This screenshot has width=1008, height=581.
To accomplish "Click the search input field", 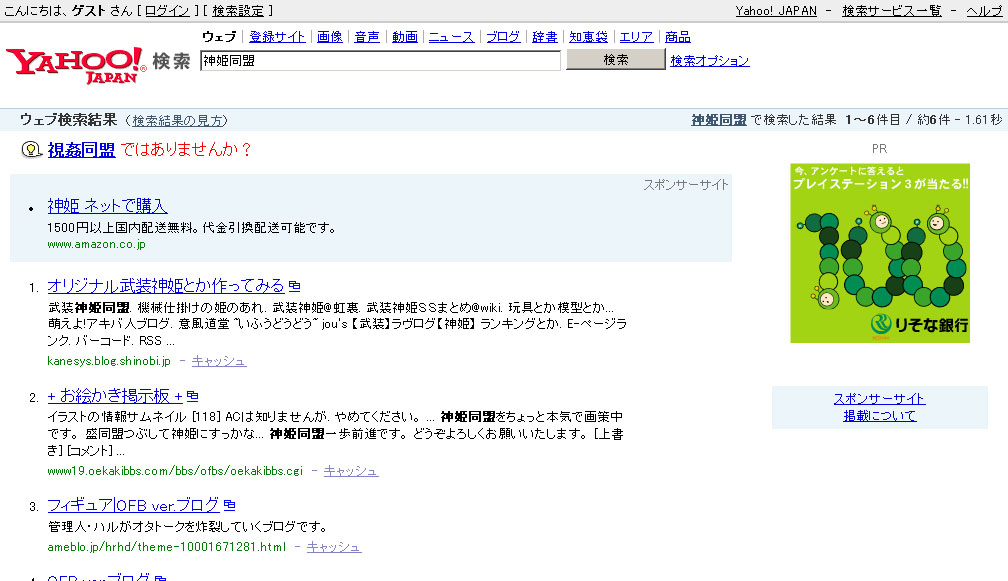I will pos(381,60).
